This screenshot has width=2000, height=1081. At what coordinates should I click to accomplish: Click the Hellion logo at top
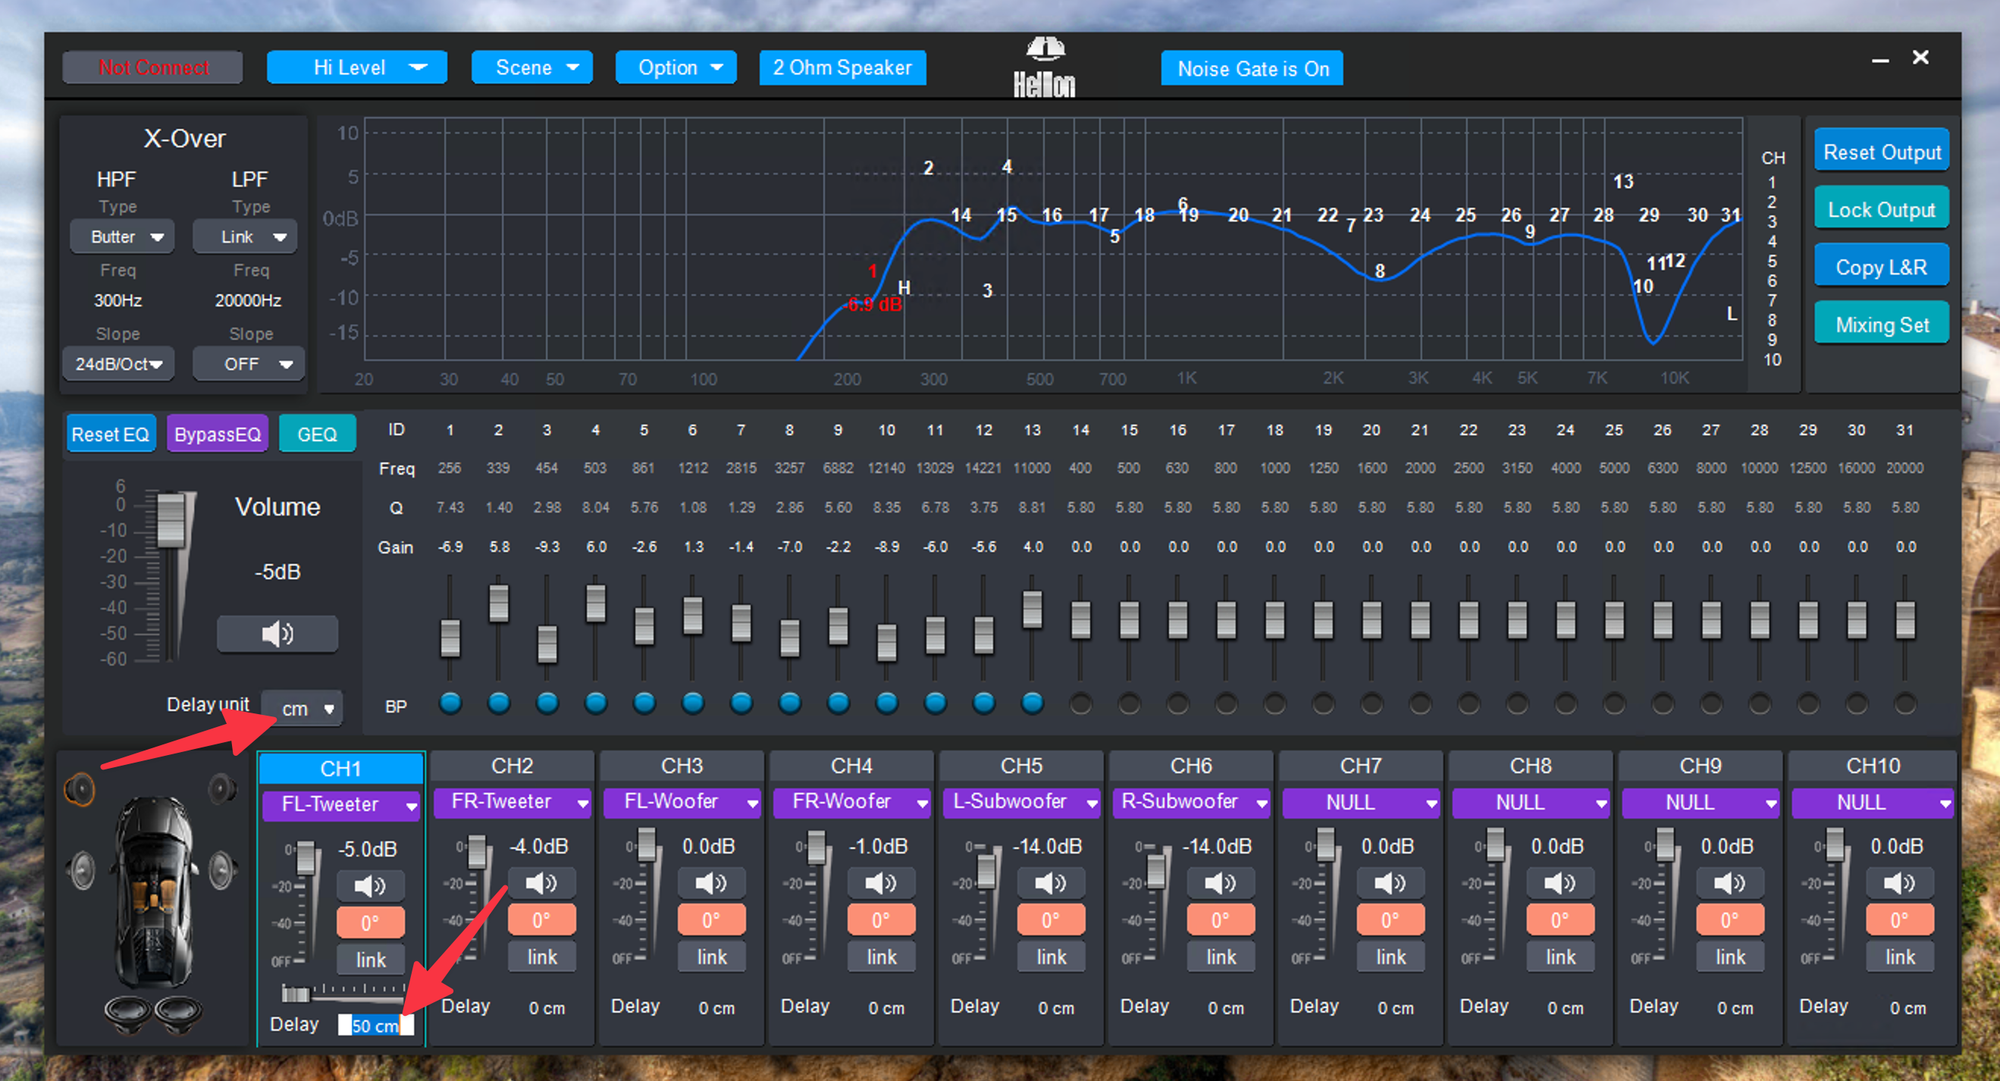click(x=1044, y=68)
